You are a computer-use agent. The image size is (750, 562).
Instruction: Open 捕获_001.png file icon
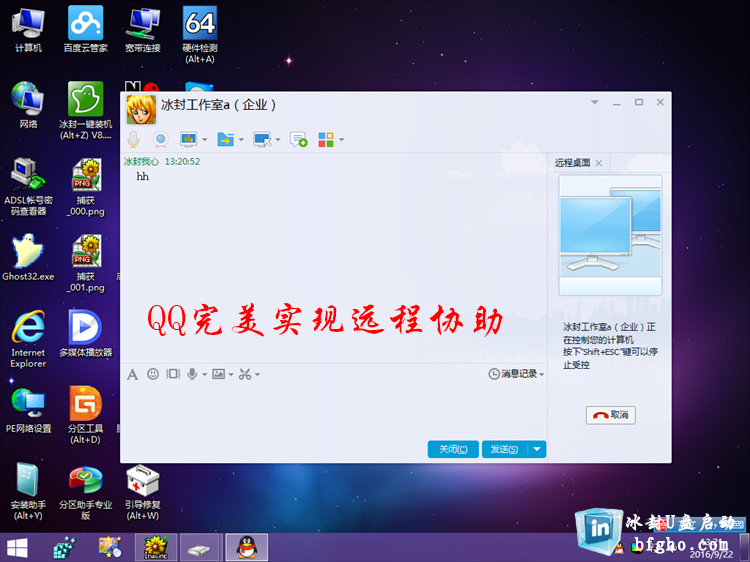[86, 263]
